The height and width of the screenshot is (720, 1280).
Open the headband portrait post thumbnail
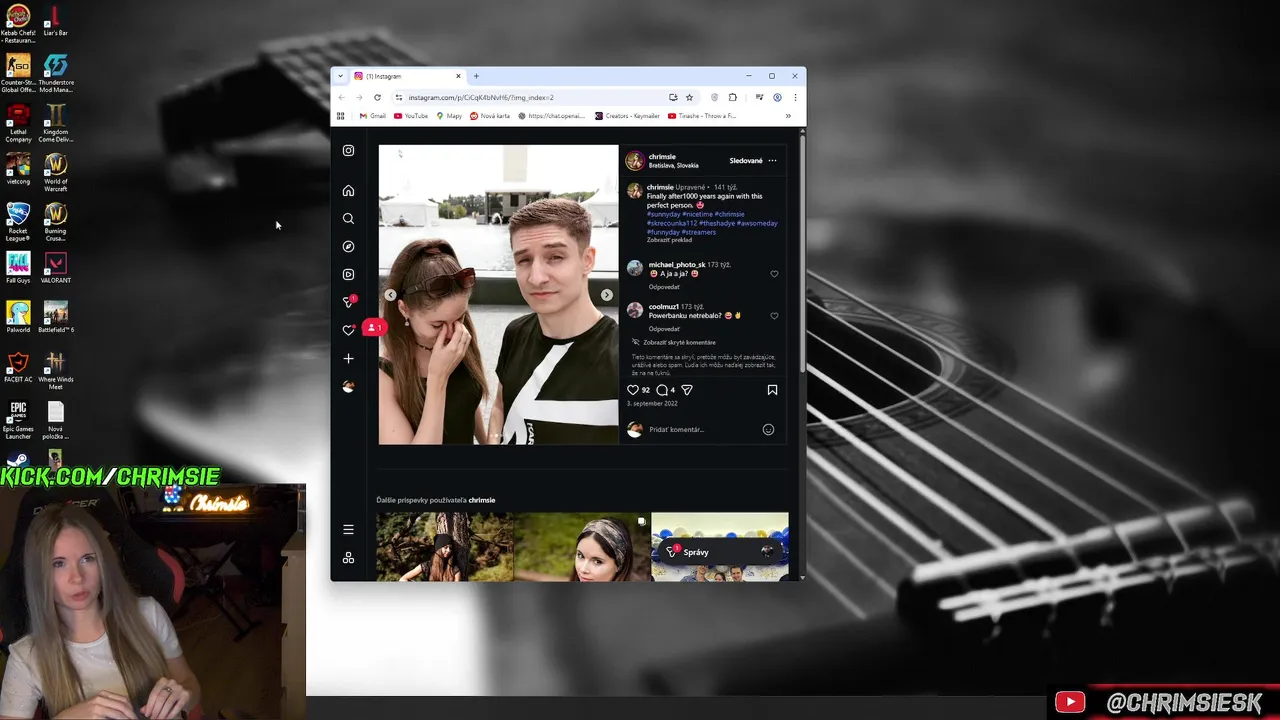[x=582, y=547]
